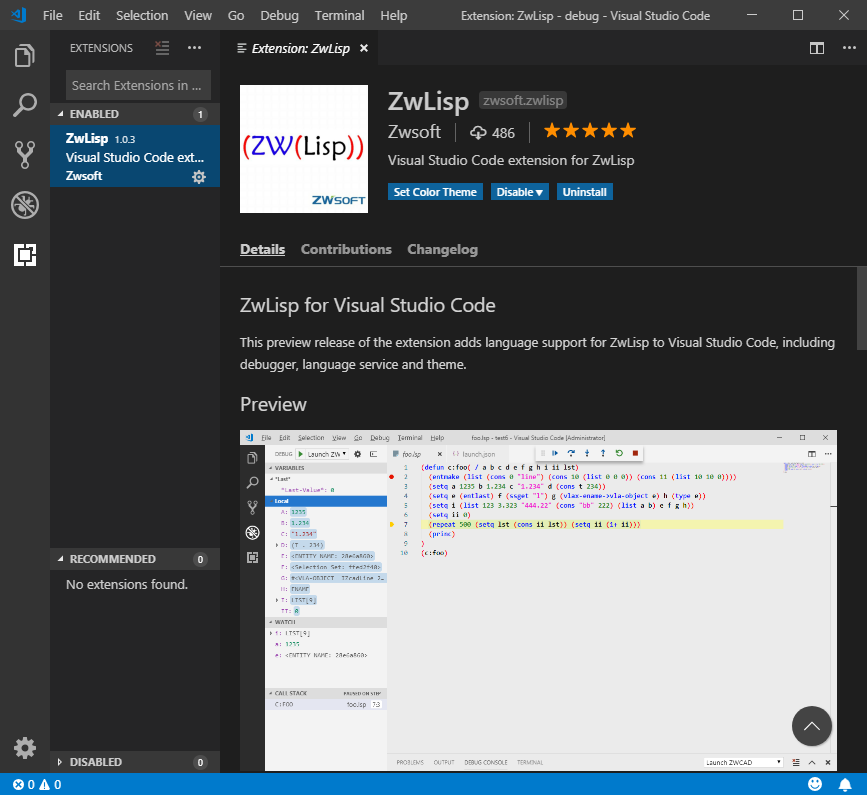867x795 pixels.
Task: Click the 'ZwLisp for Visual Studio Code' heading
Action: click(368, 305)
